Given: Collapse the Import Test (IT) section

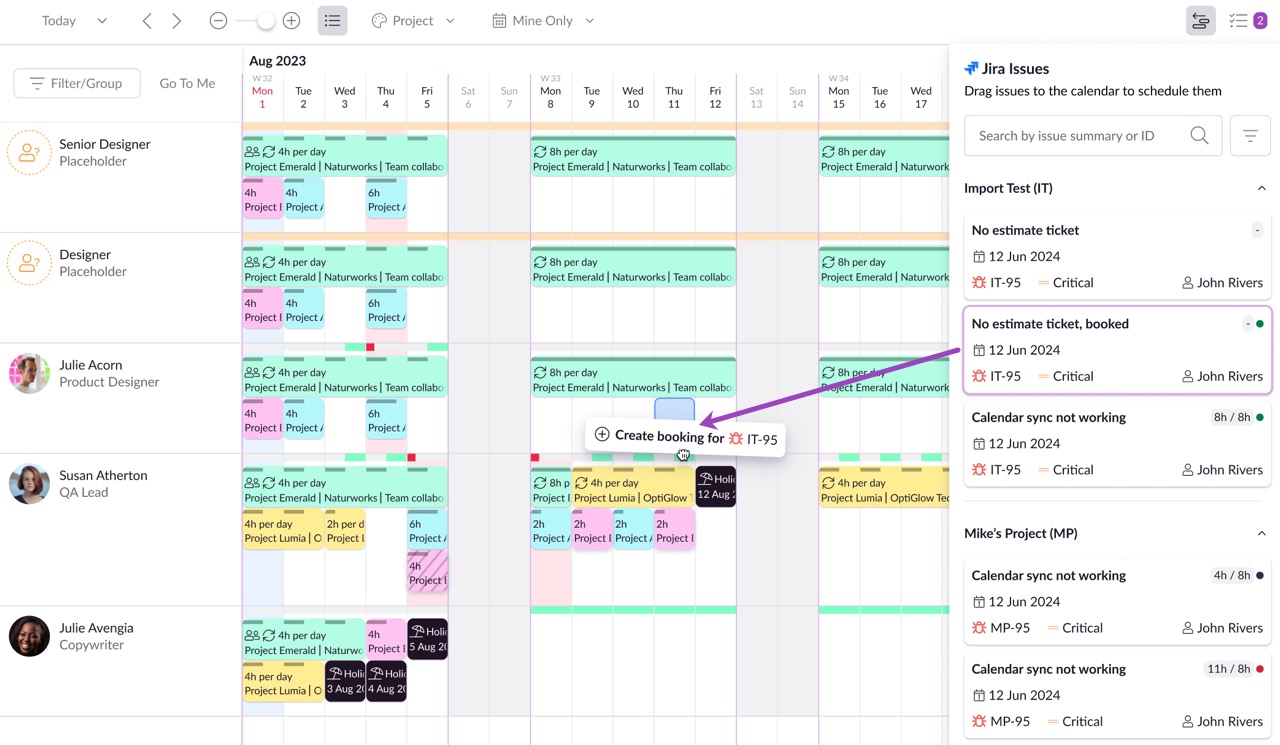Looking at the screenshot, I should coord(1261,188).
